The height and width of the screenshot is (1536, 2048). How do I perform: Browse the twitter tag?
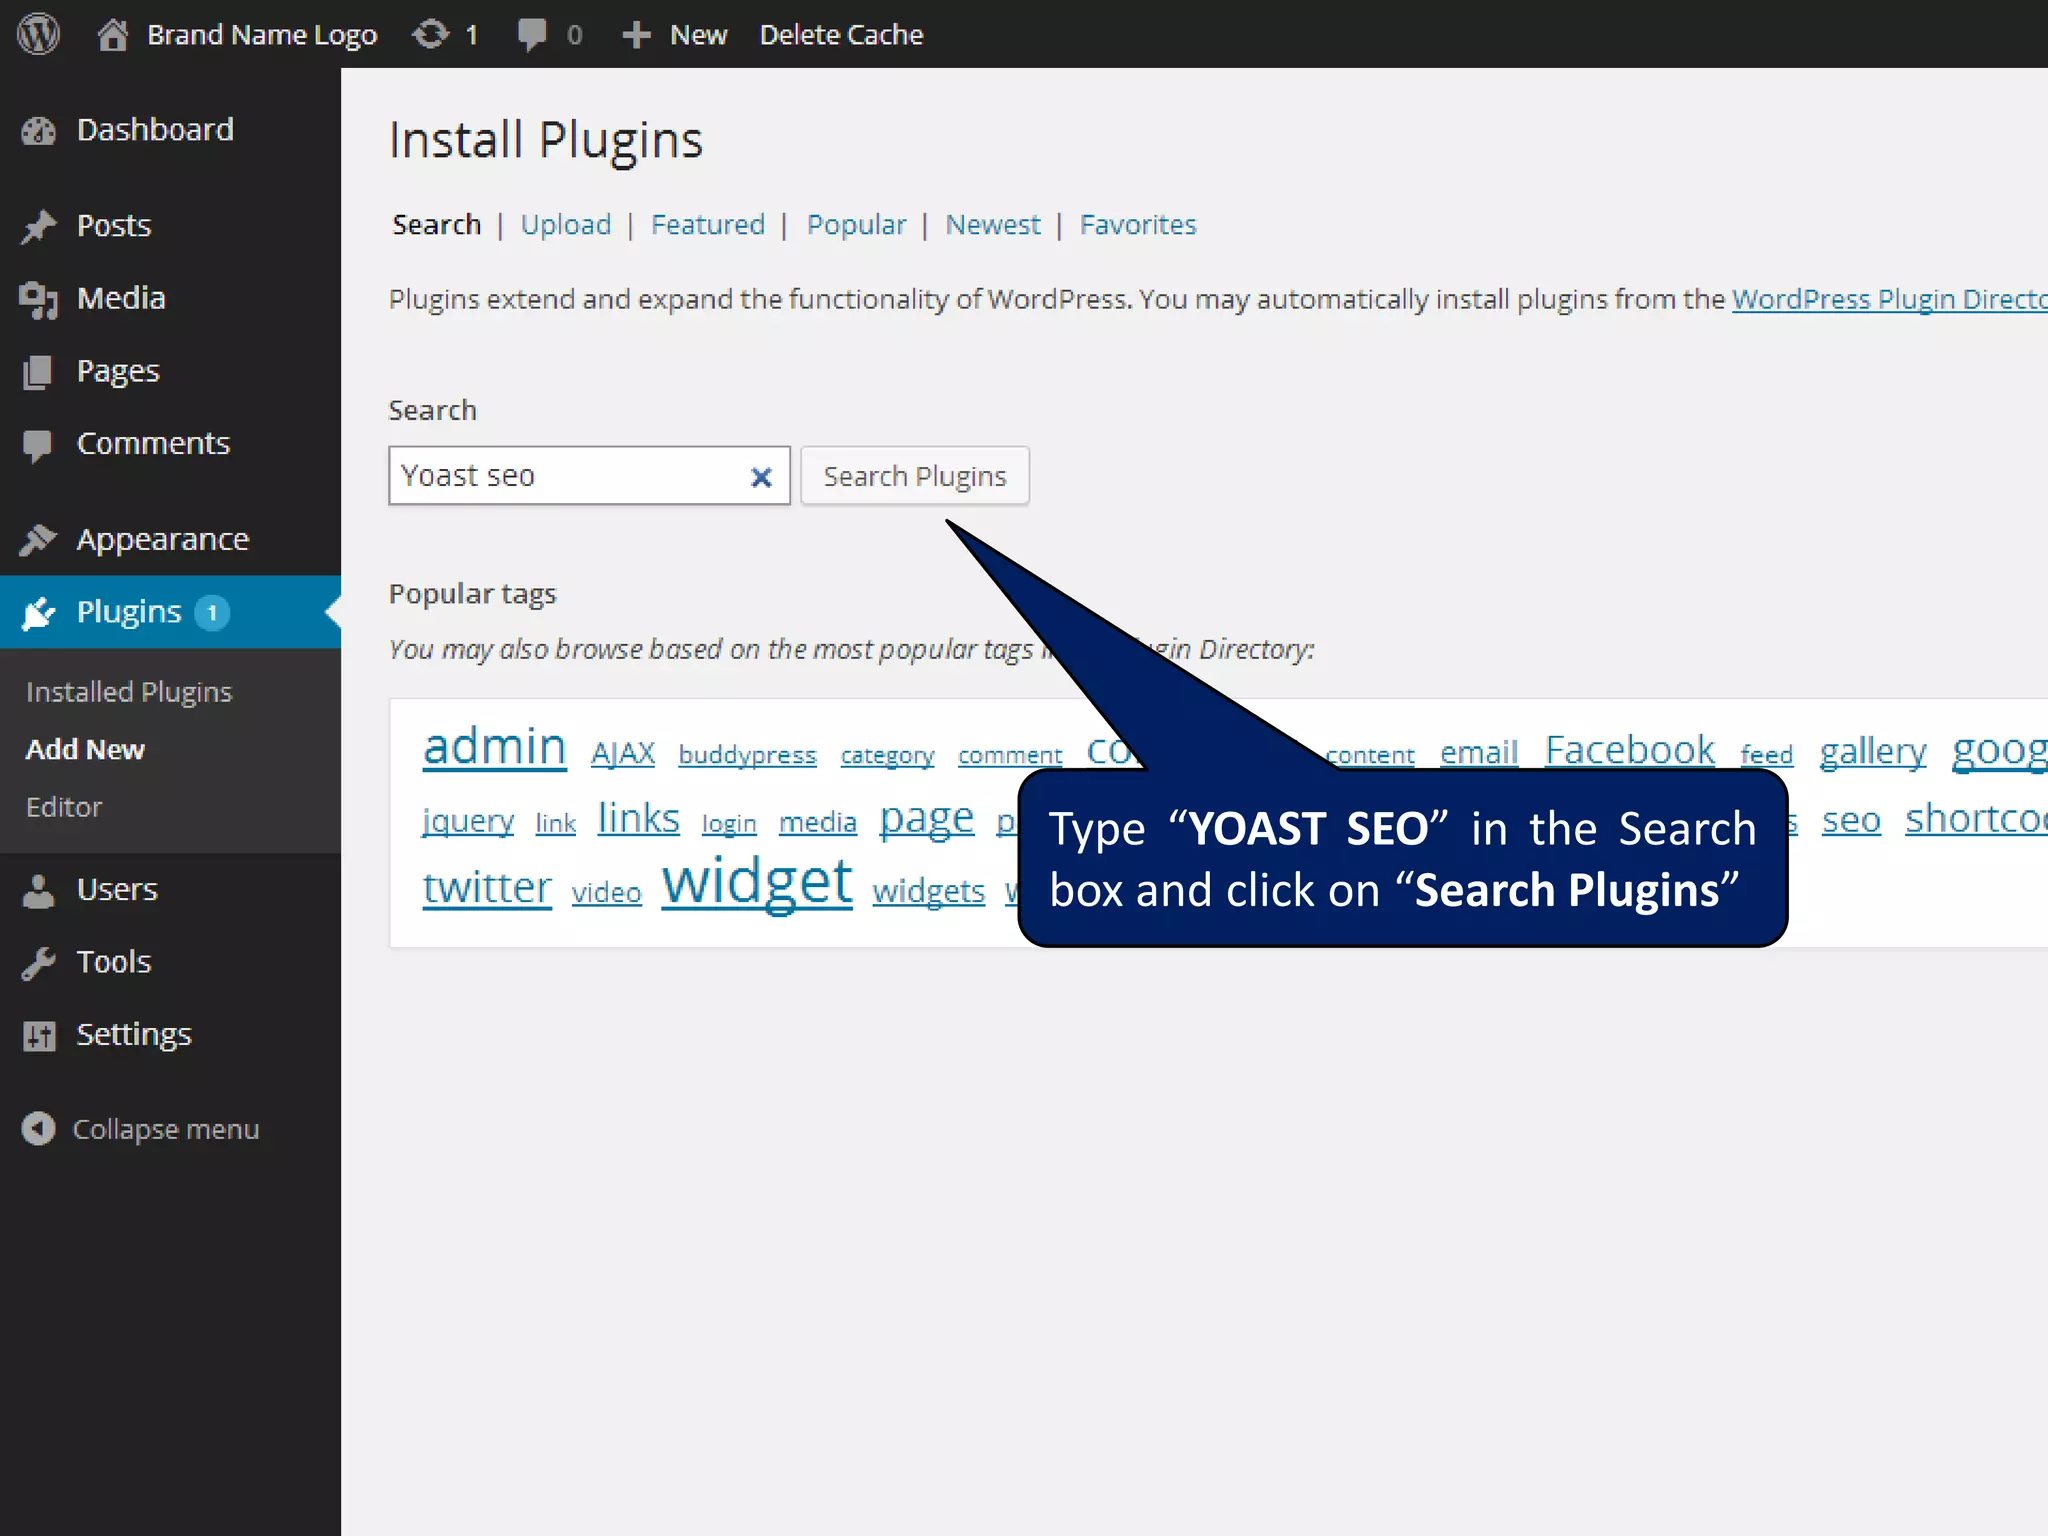487,888
